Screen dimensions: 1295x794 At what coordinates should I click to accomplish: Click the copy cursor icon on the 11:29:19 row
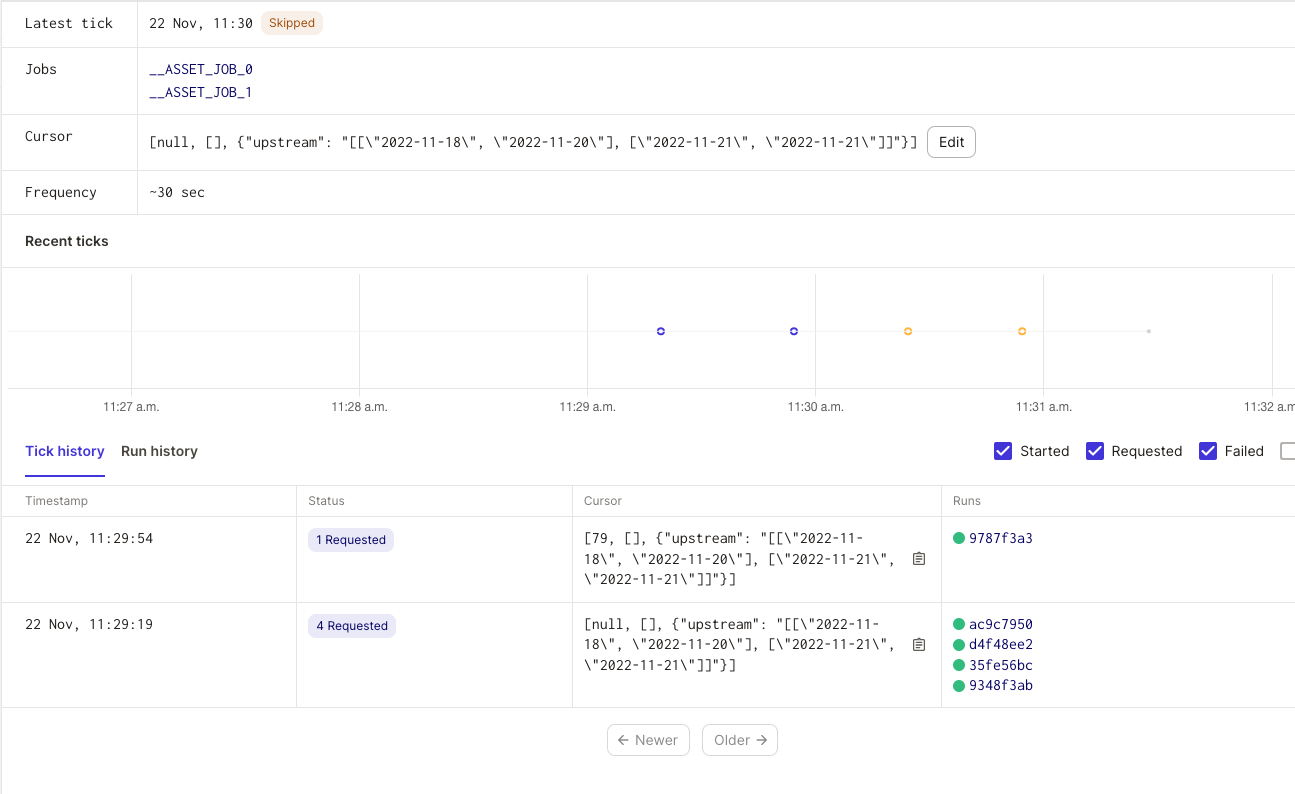tap(919, 645)
